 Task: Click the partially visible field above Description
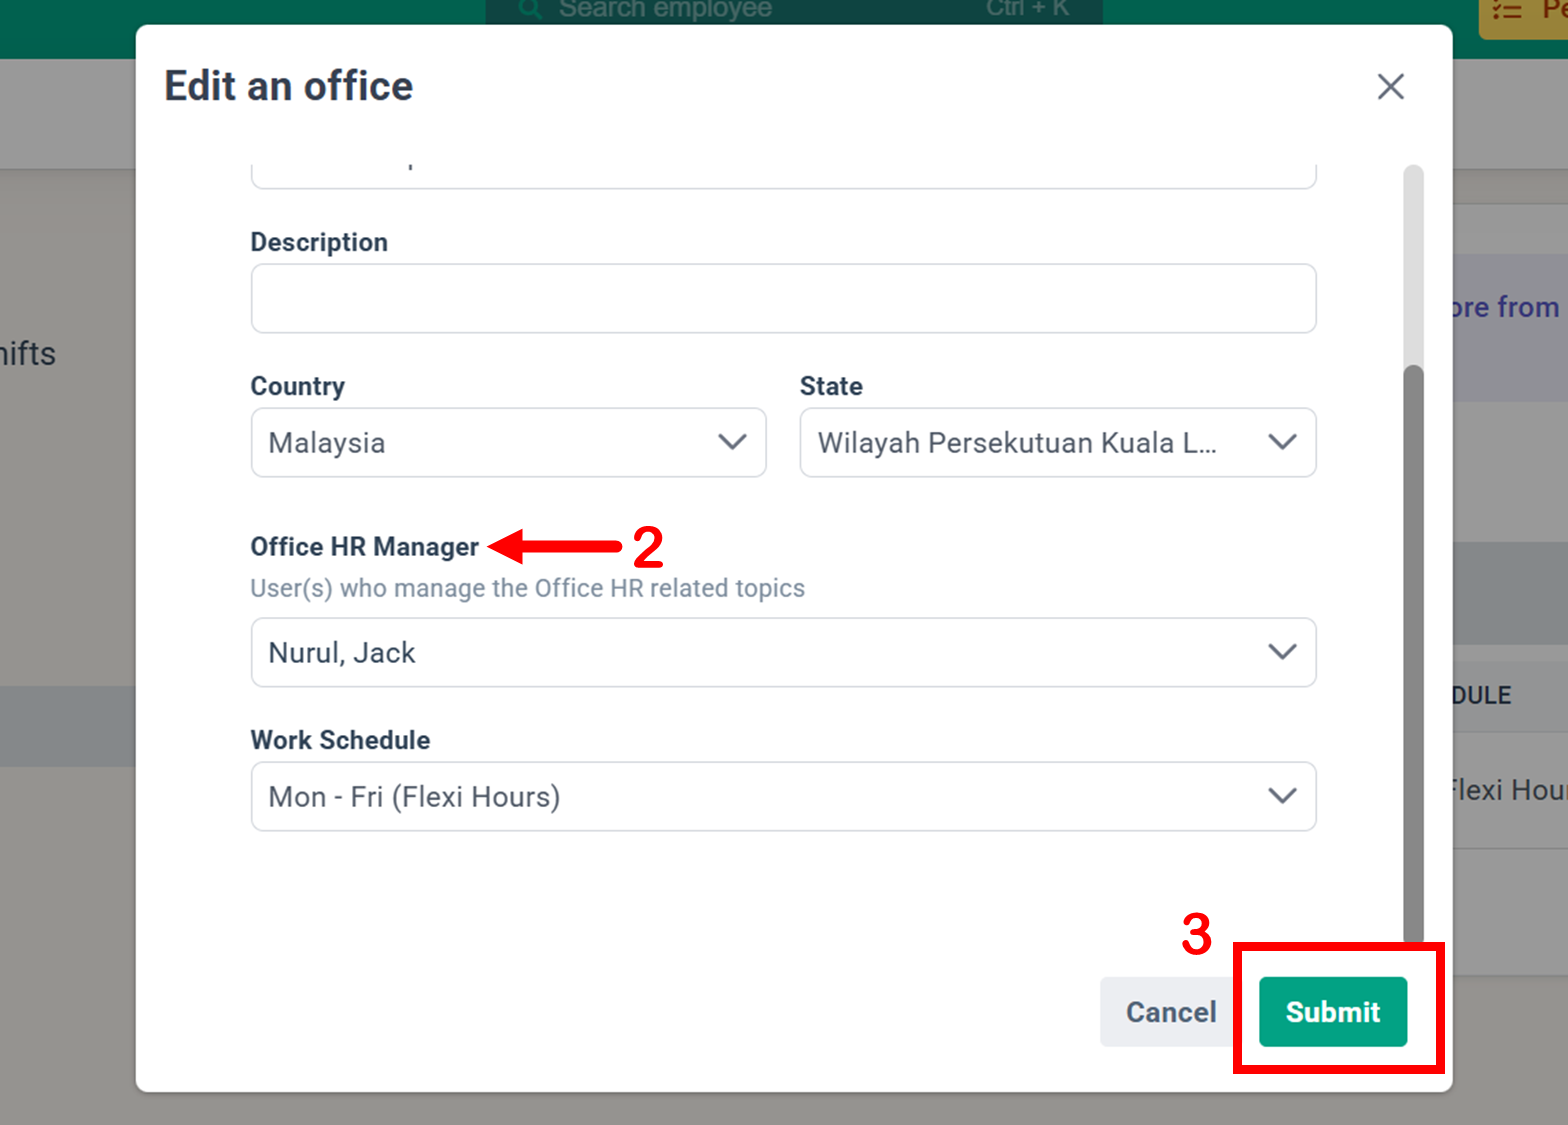[x=783, y=175]
